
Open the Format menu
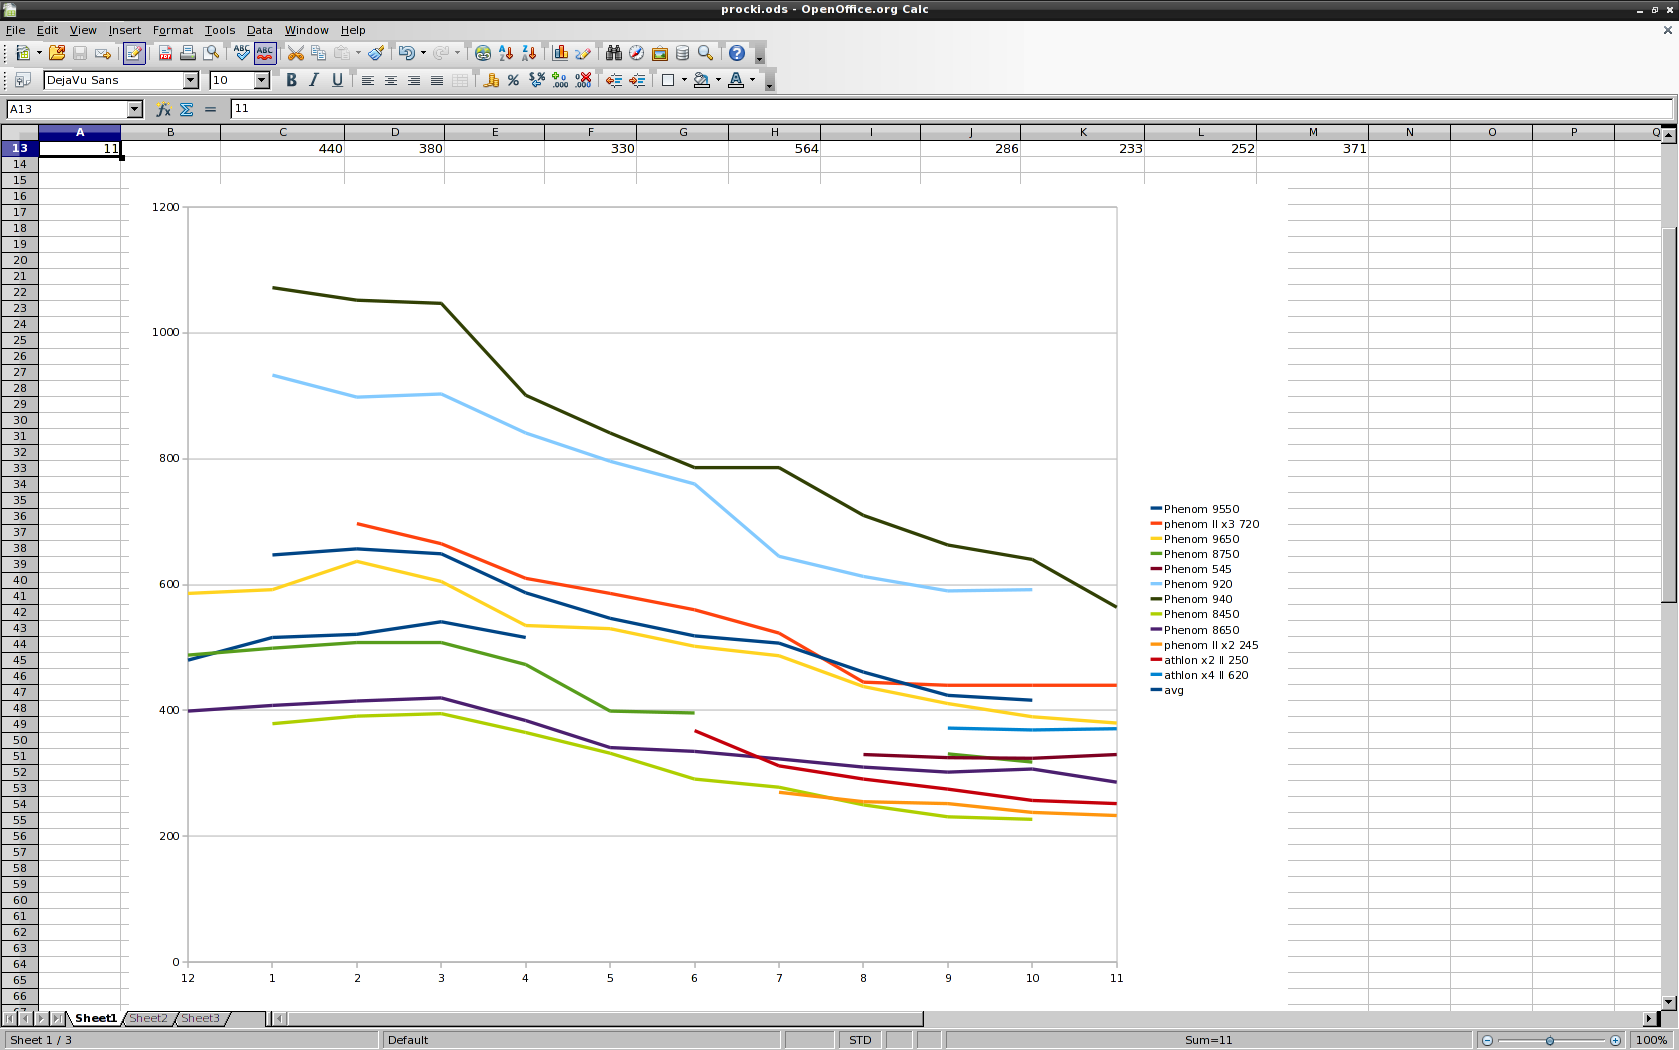pyautogui.click(x=172, y=30)
